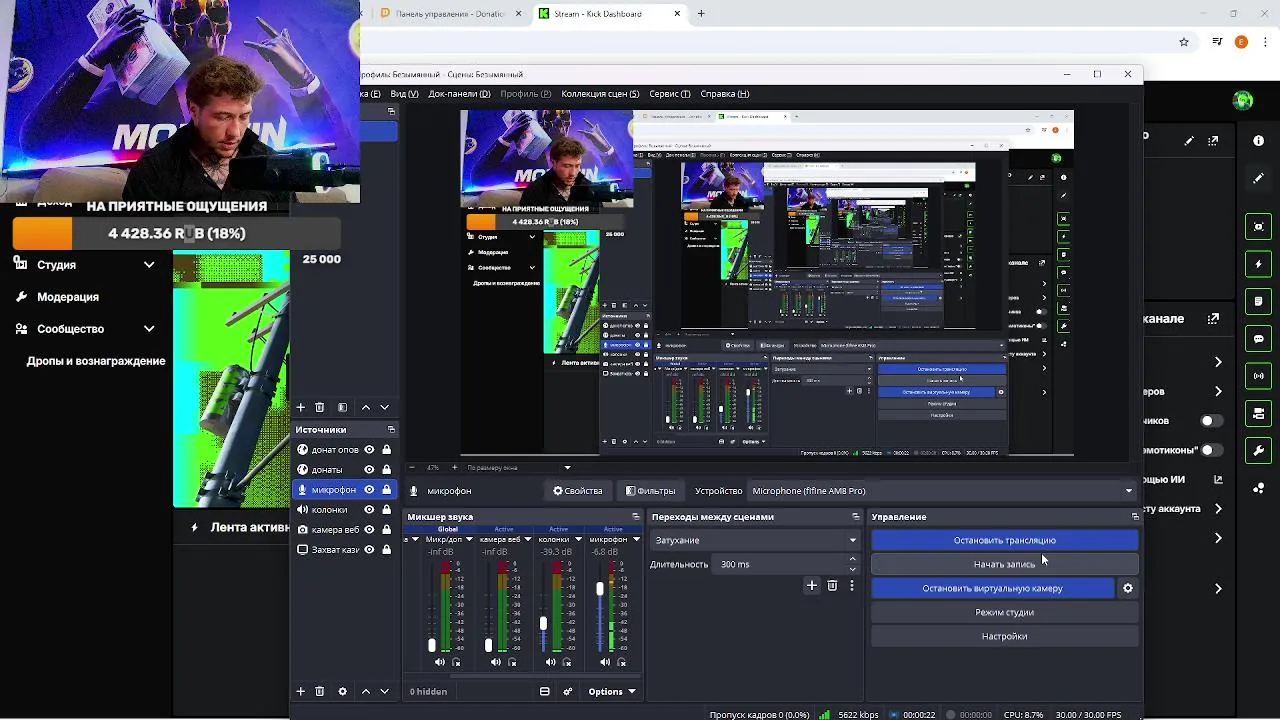The image size is (1280, 720).
Task: Pop out the Источники dock panel
Action: [391, 429]
